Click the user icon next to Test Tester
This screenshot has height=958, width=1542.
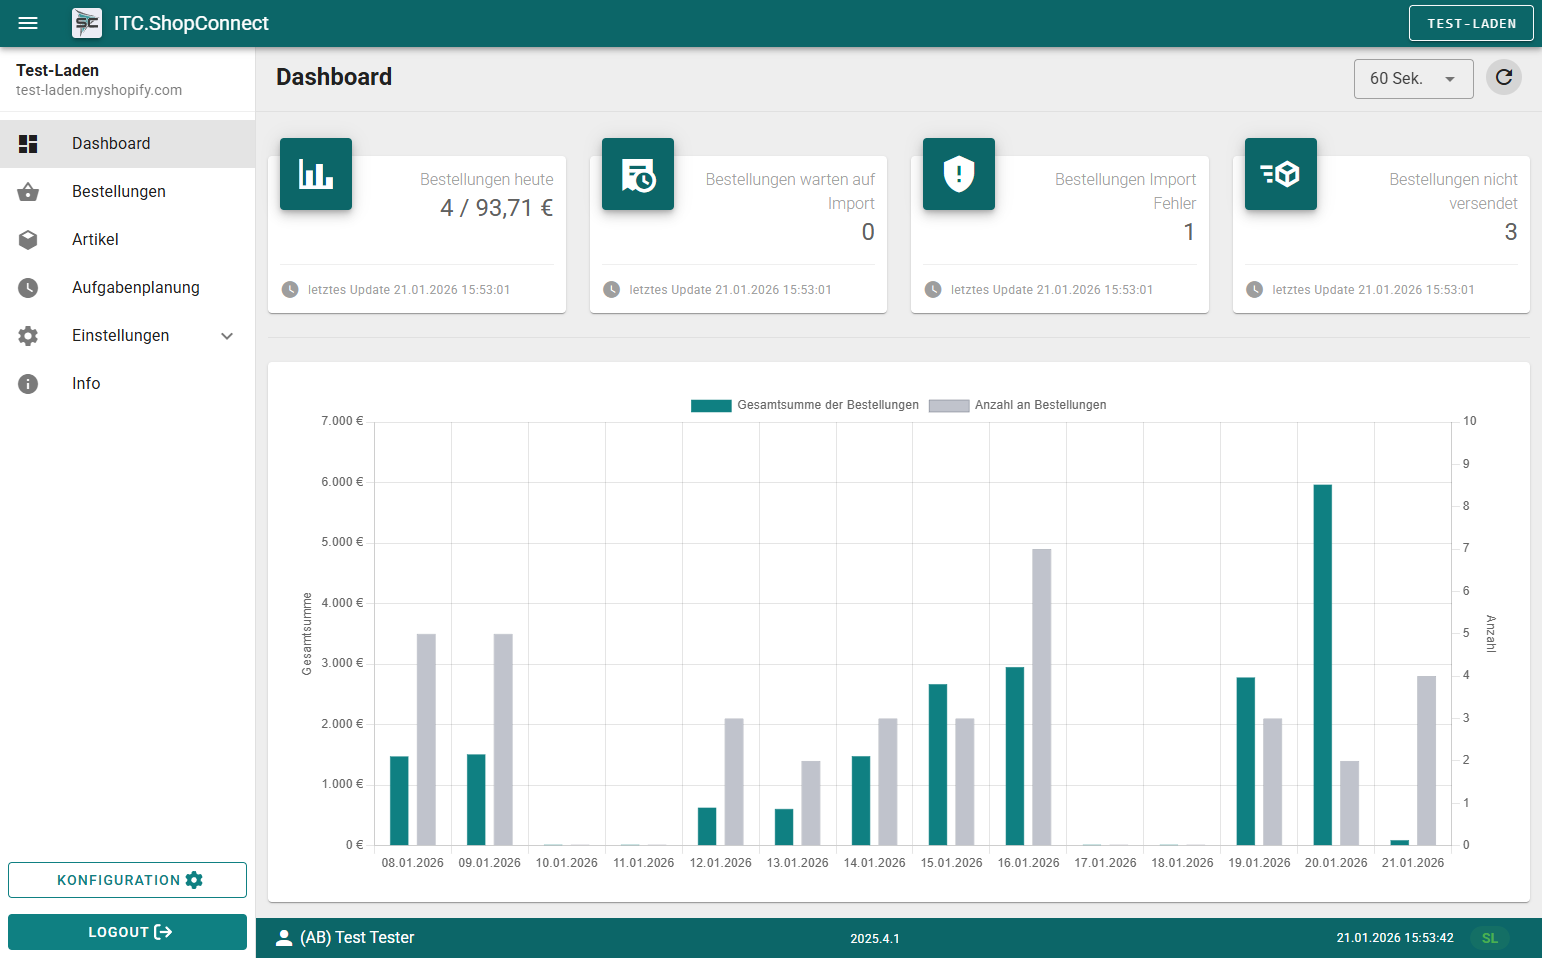(x=283, y=937)
